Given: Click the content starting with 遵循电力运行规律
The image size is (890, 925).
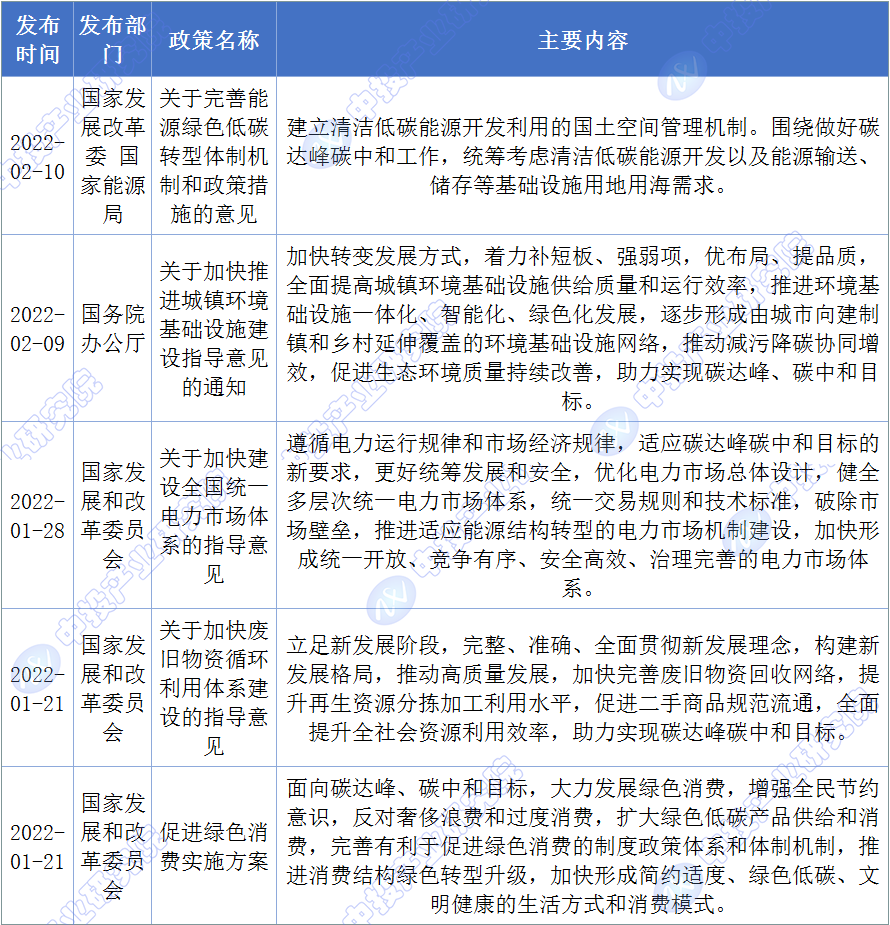Looking at the screenshot, I should pos(582,515).
